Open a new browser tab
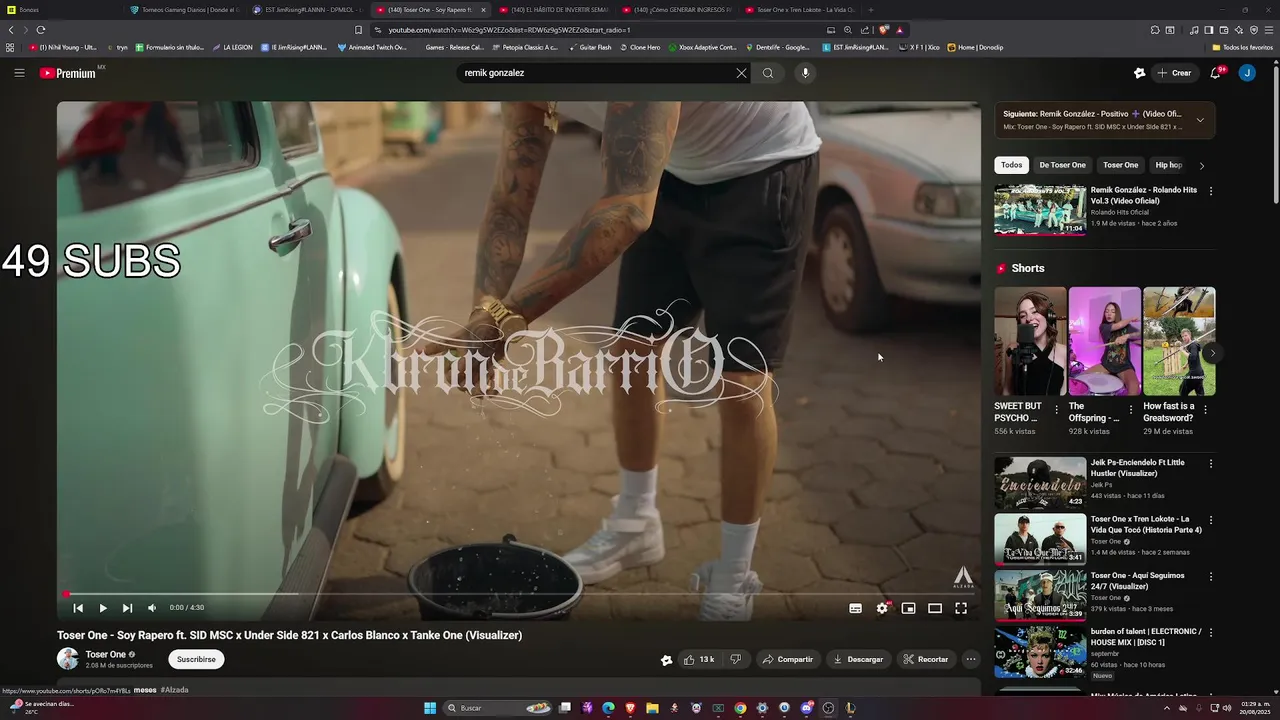Image resolution: width=1280 pixels, height=720 pixels. pos(870,10)
